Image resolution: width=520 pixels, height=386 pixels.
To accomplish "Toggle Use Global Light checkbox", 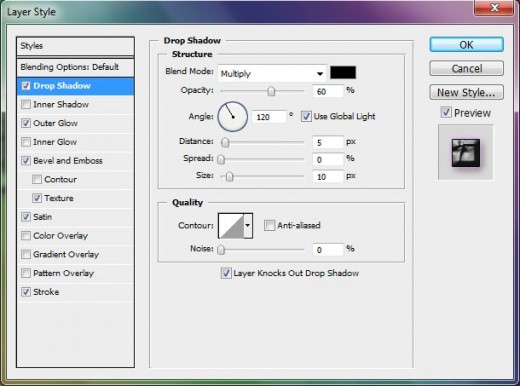I will [x=306, y=116].
